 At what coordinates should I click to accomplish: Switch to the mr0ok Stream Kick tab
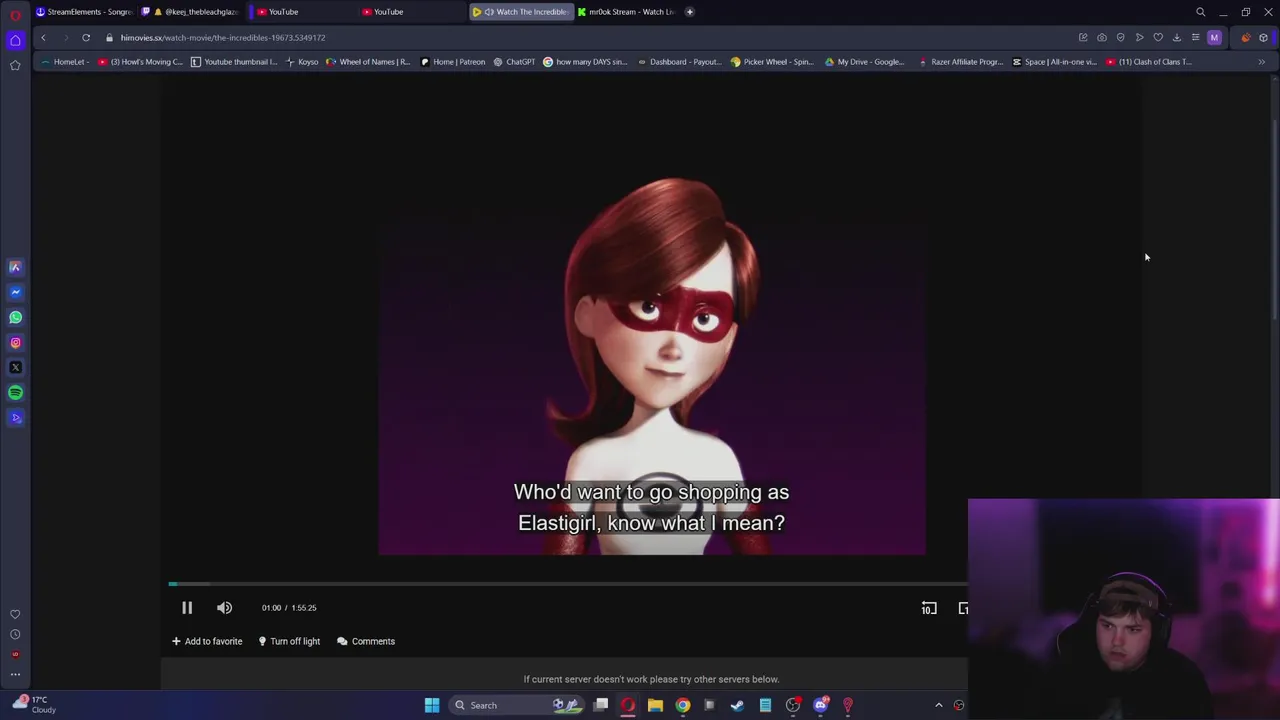click(625, 12)
